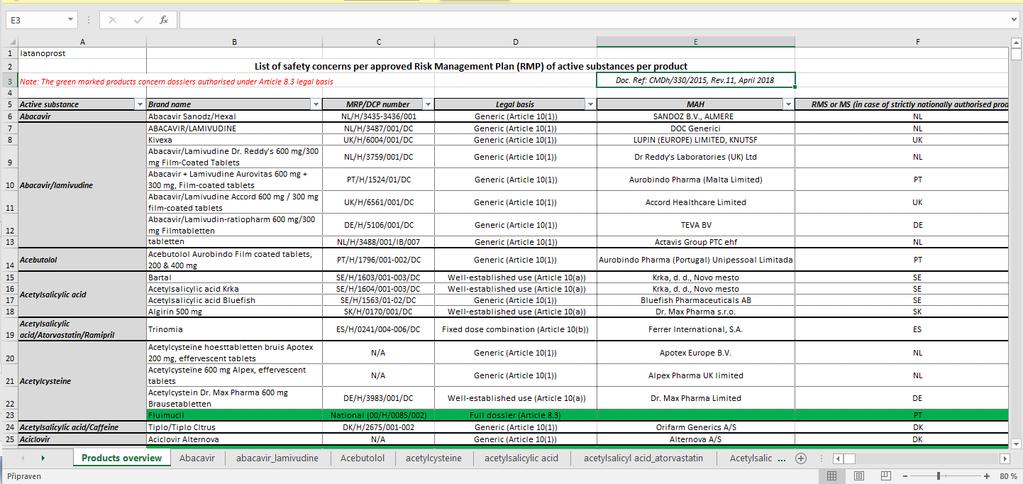Click the New sheet plus button
This screenshot has height=484, width=1023.
point(801,458)
